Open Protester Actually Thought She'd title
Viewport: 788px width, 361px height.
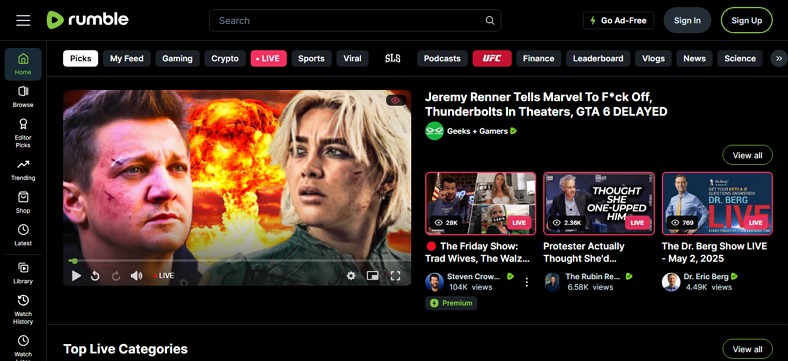584,252
